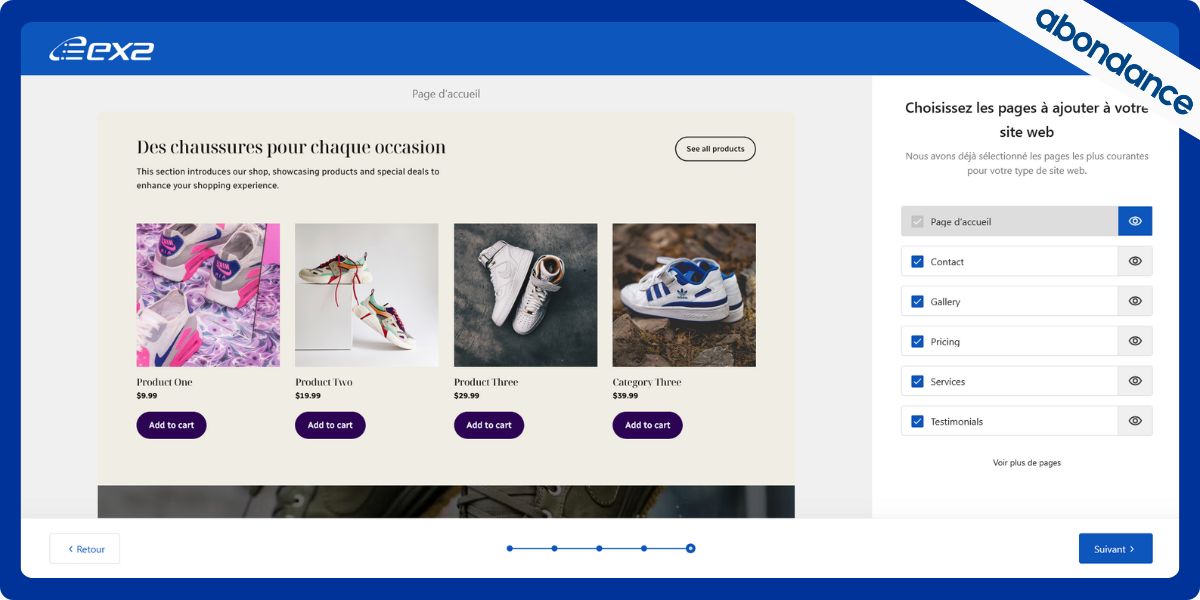Click Add to cart under Product One
Viewport: 1200px width, 600px height.
[172, 425]
